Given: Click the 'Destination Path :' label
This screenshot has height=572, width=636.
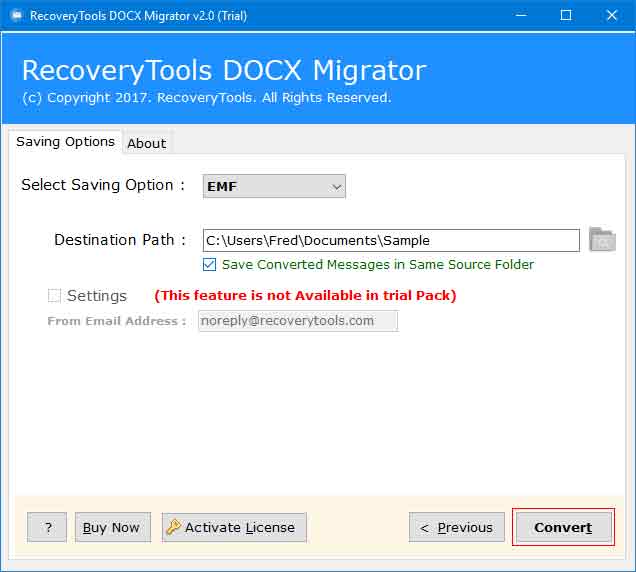Looking at the screenshot, I should [120, 240].
